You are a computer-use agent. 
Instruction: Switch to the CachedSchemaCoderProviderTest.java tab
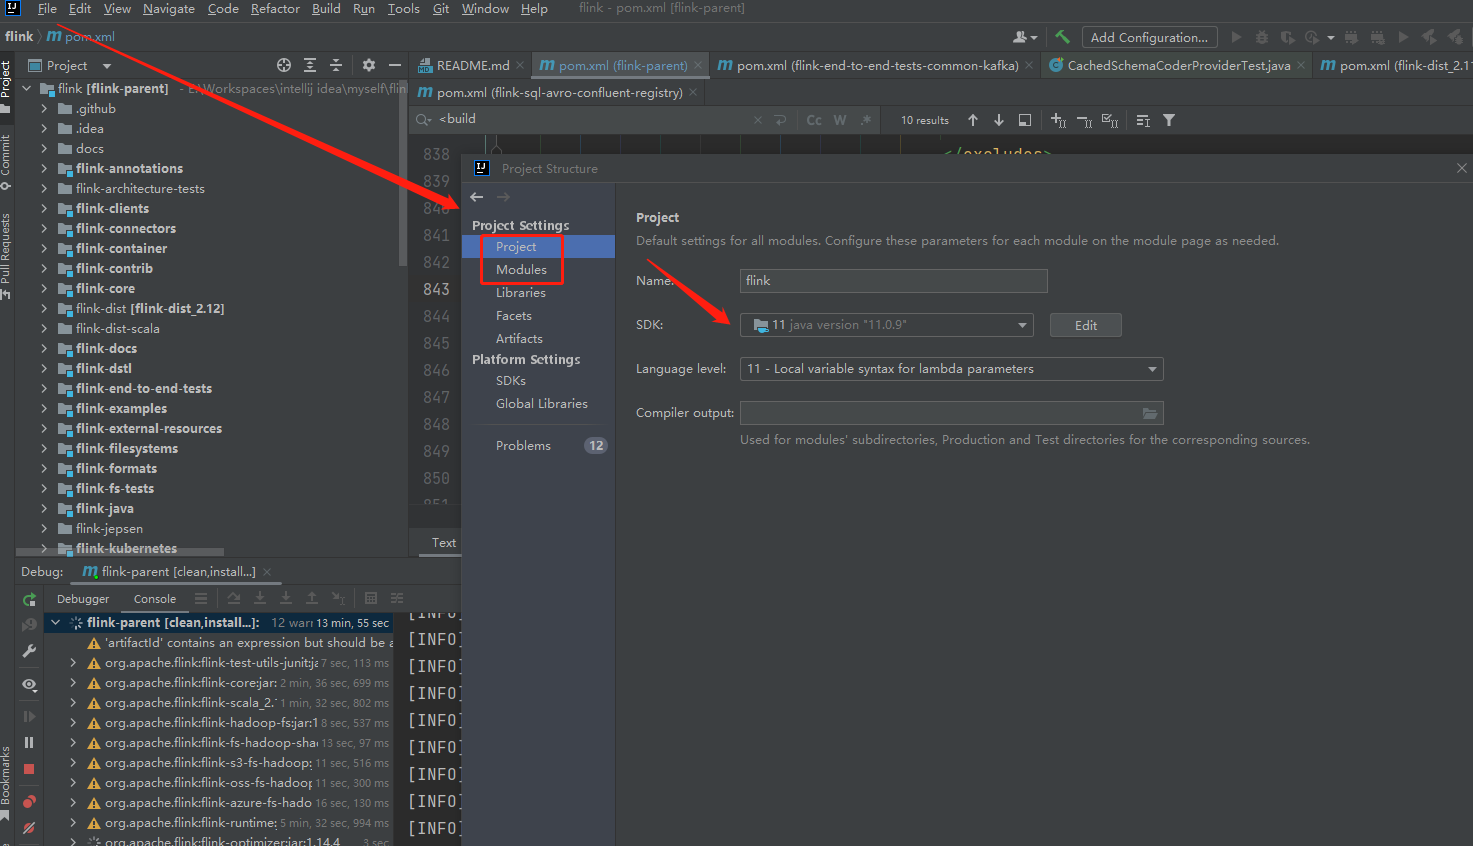pos(1178,66)
